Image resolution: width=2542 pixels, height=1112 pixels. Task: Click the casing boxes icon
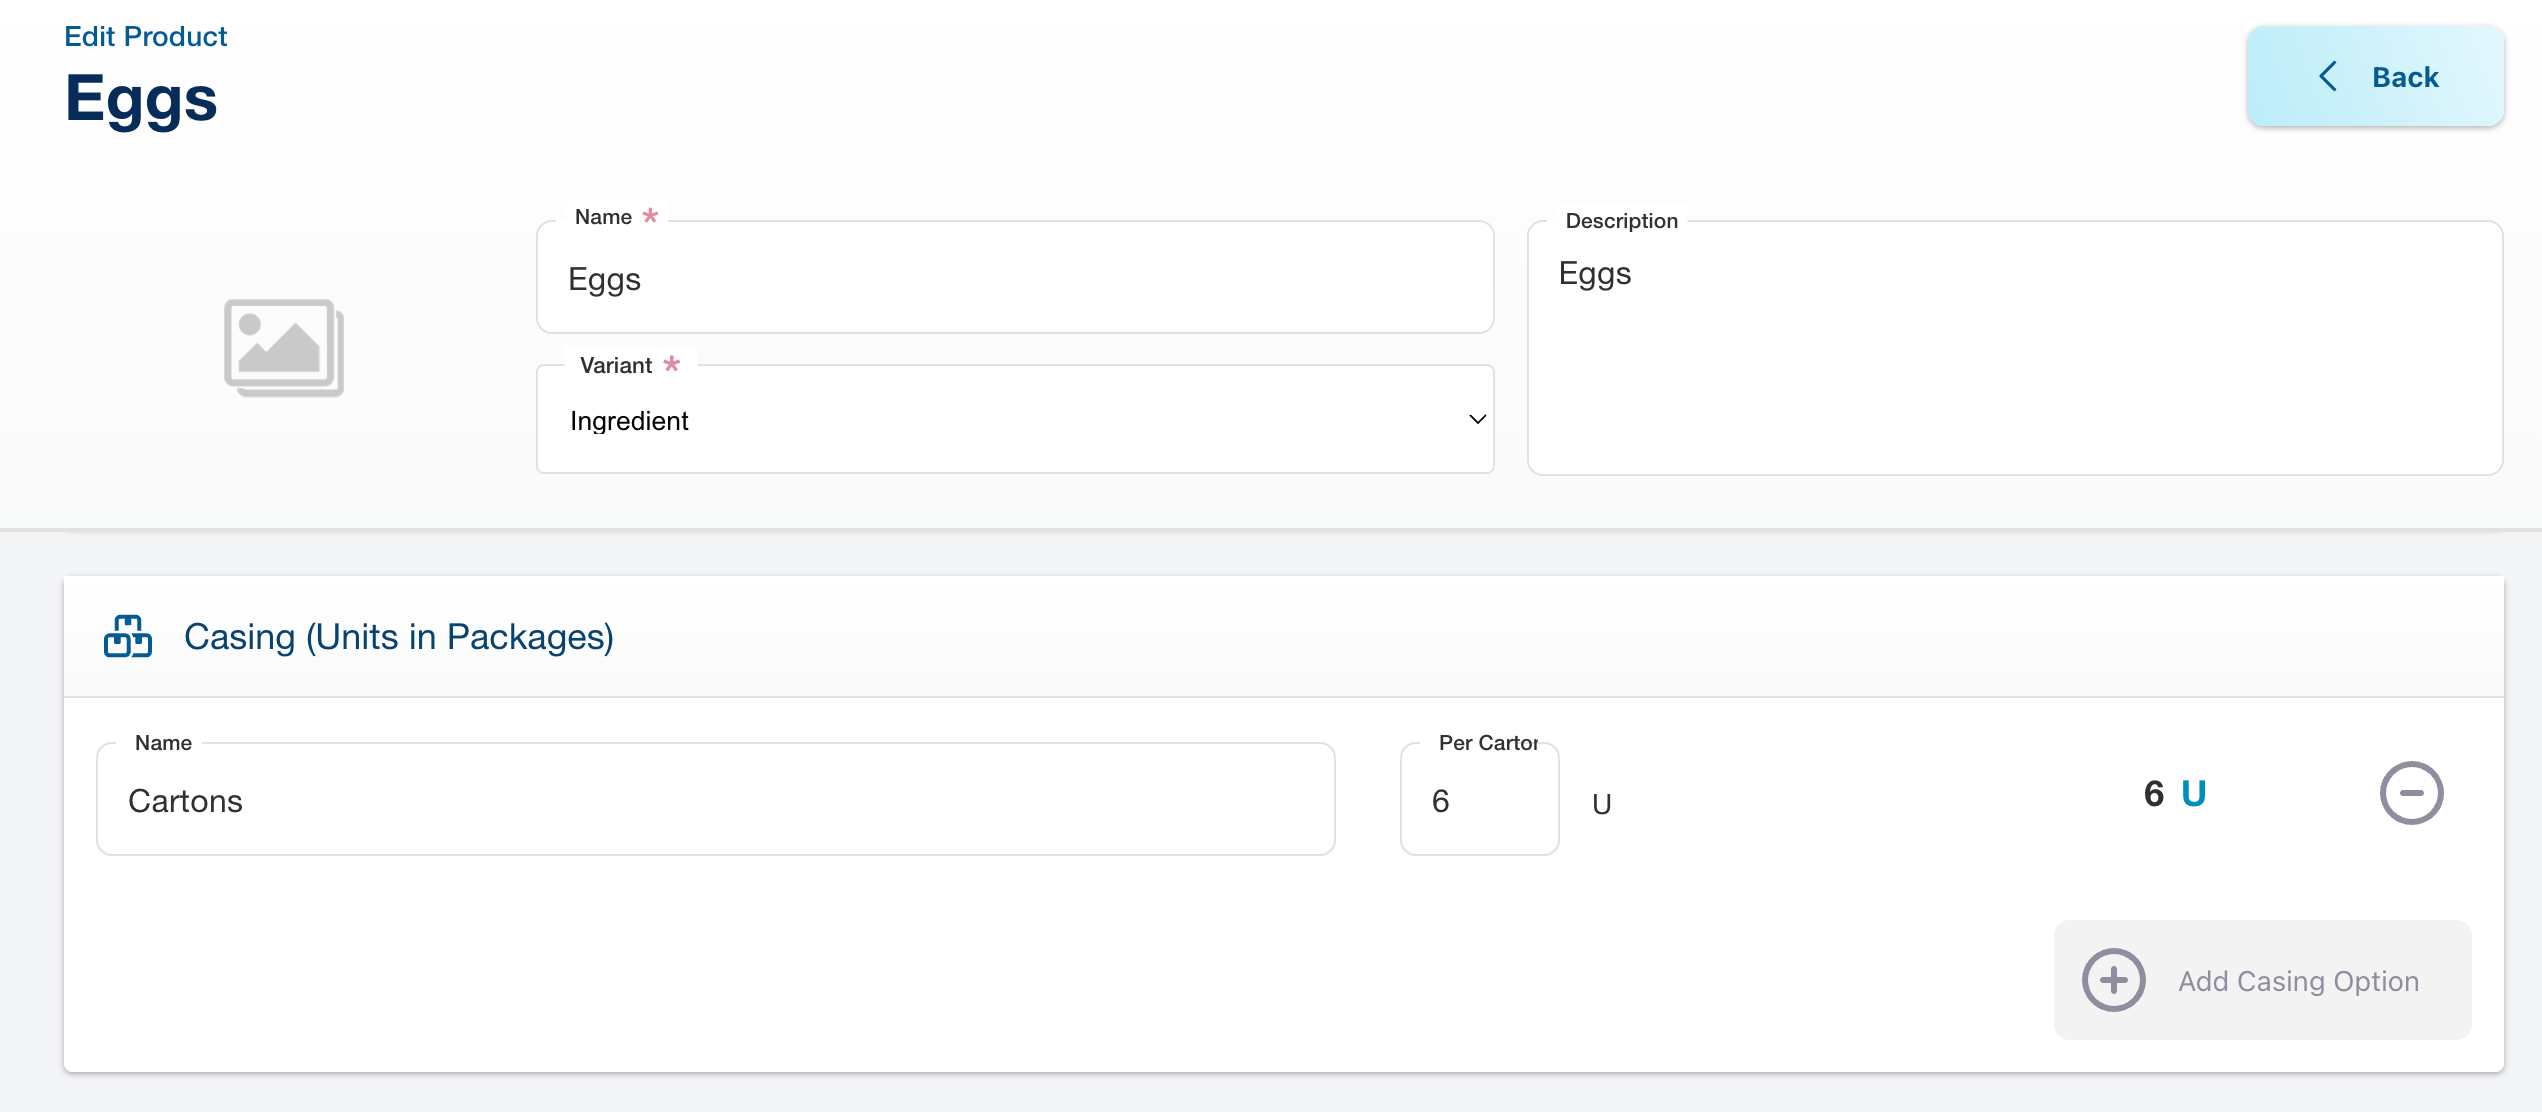tap(128, 636)
